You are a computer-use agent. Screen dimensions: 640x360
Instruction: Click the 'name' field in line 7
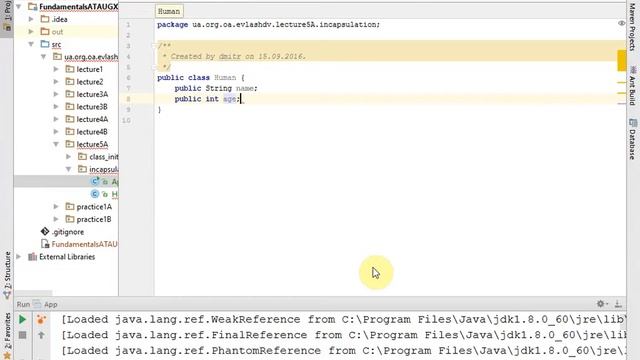click(245, 88)
